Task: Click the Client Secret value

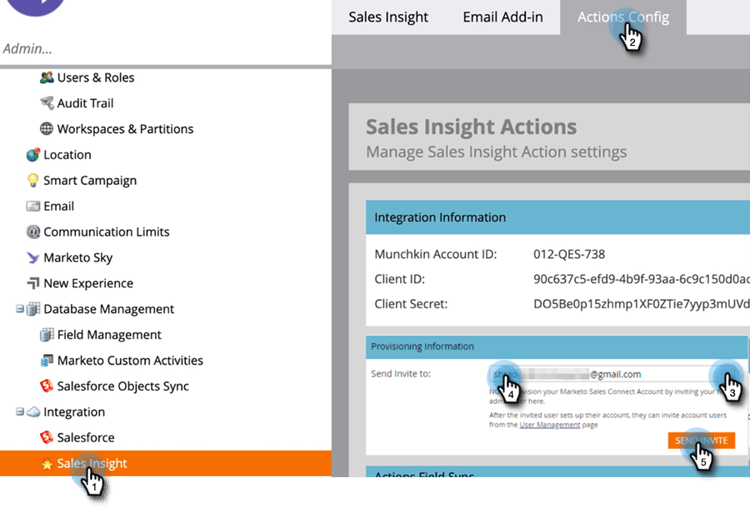Action: click(x=641, y=304)
